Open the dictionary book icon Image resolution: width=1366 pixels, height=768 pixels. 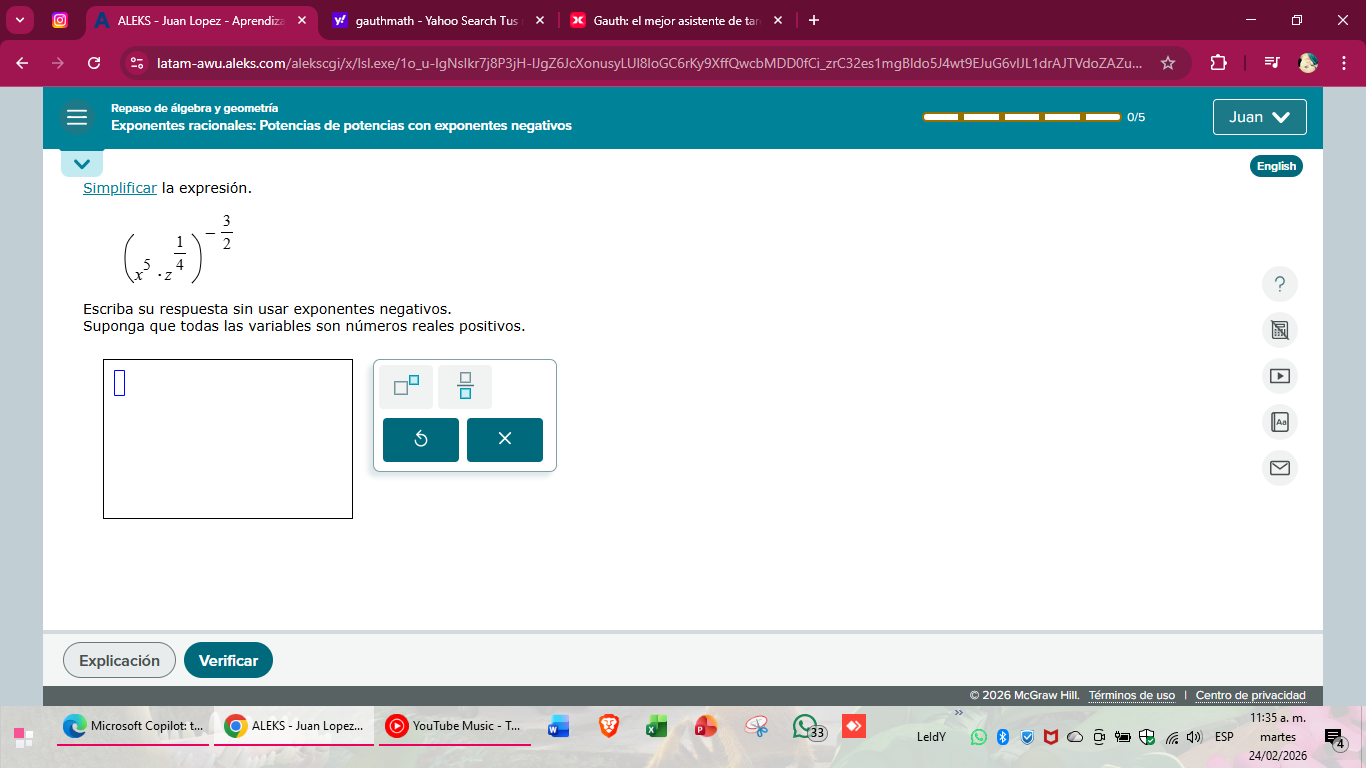(1279, 422)
